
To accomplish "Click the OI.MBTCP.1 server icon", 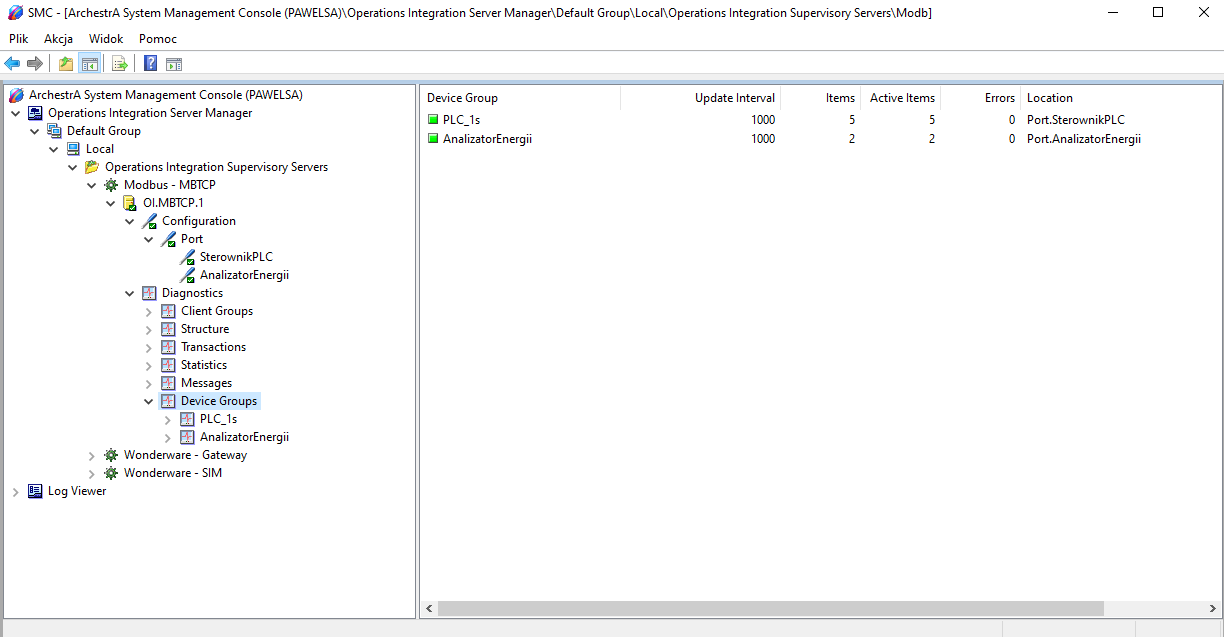I will [x=131, y=203].
